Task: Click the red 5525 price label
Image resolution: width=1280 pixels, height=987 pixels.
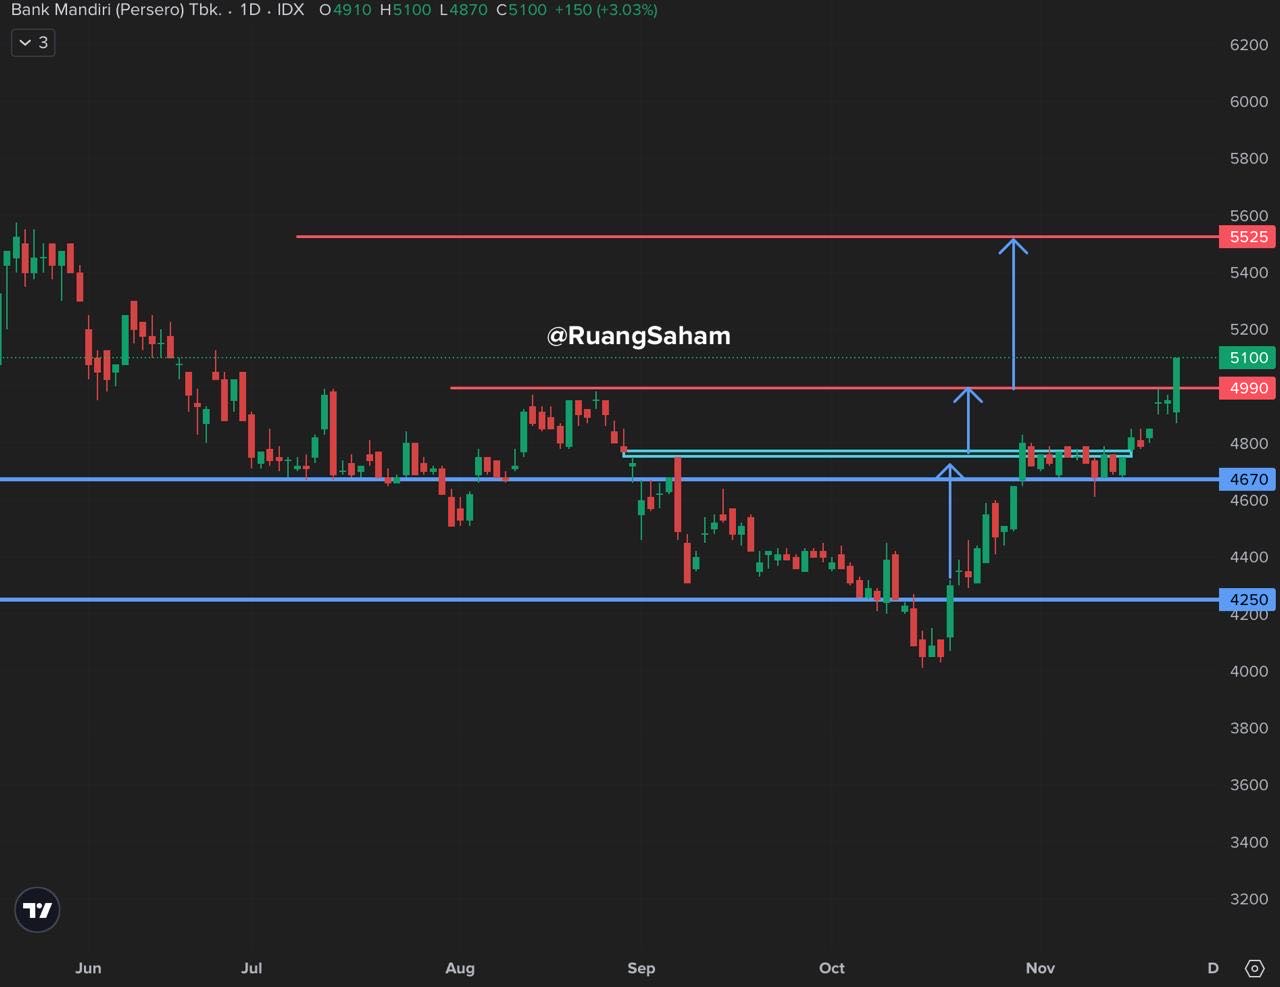Action: coord(1248,237)
